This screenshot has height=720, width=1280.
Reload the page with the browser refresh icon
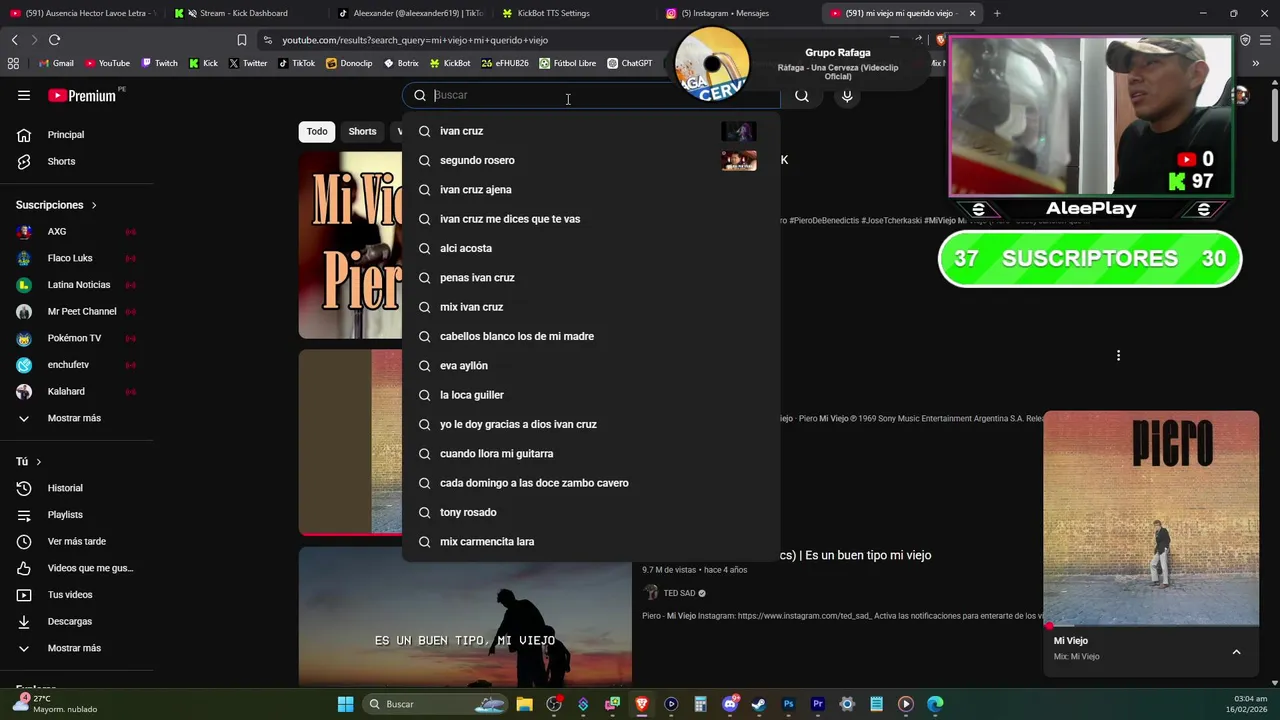(54, 40)
